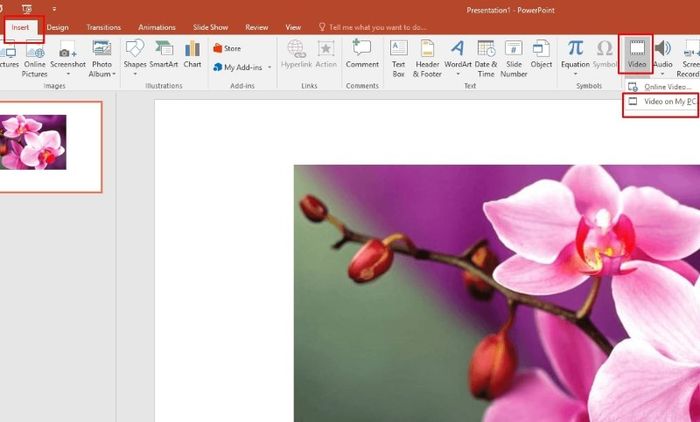The width and height of the screenshot is (700, 422).
Task: Choose Online Video from the Video menu
Action: click(x=662, y=87)
